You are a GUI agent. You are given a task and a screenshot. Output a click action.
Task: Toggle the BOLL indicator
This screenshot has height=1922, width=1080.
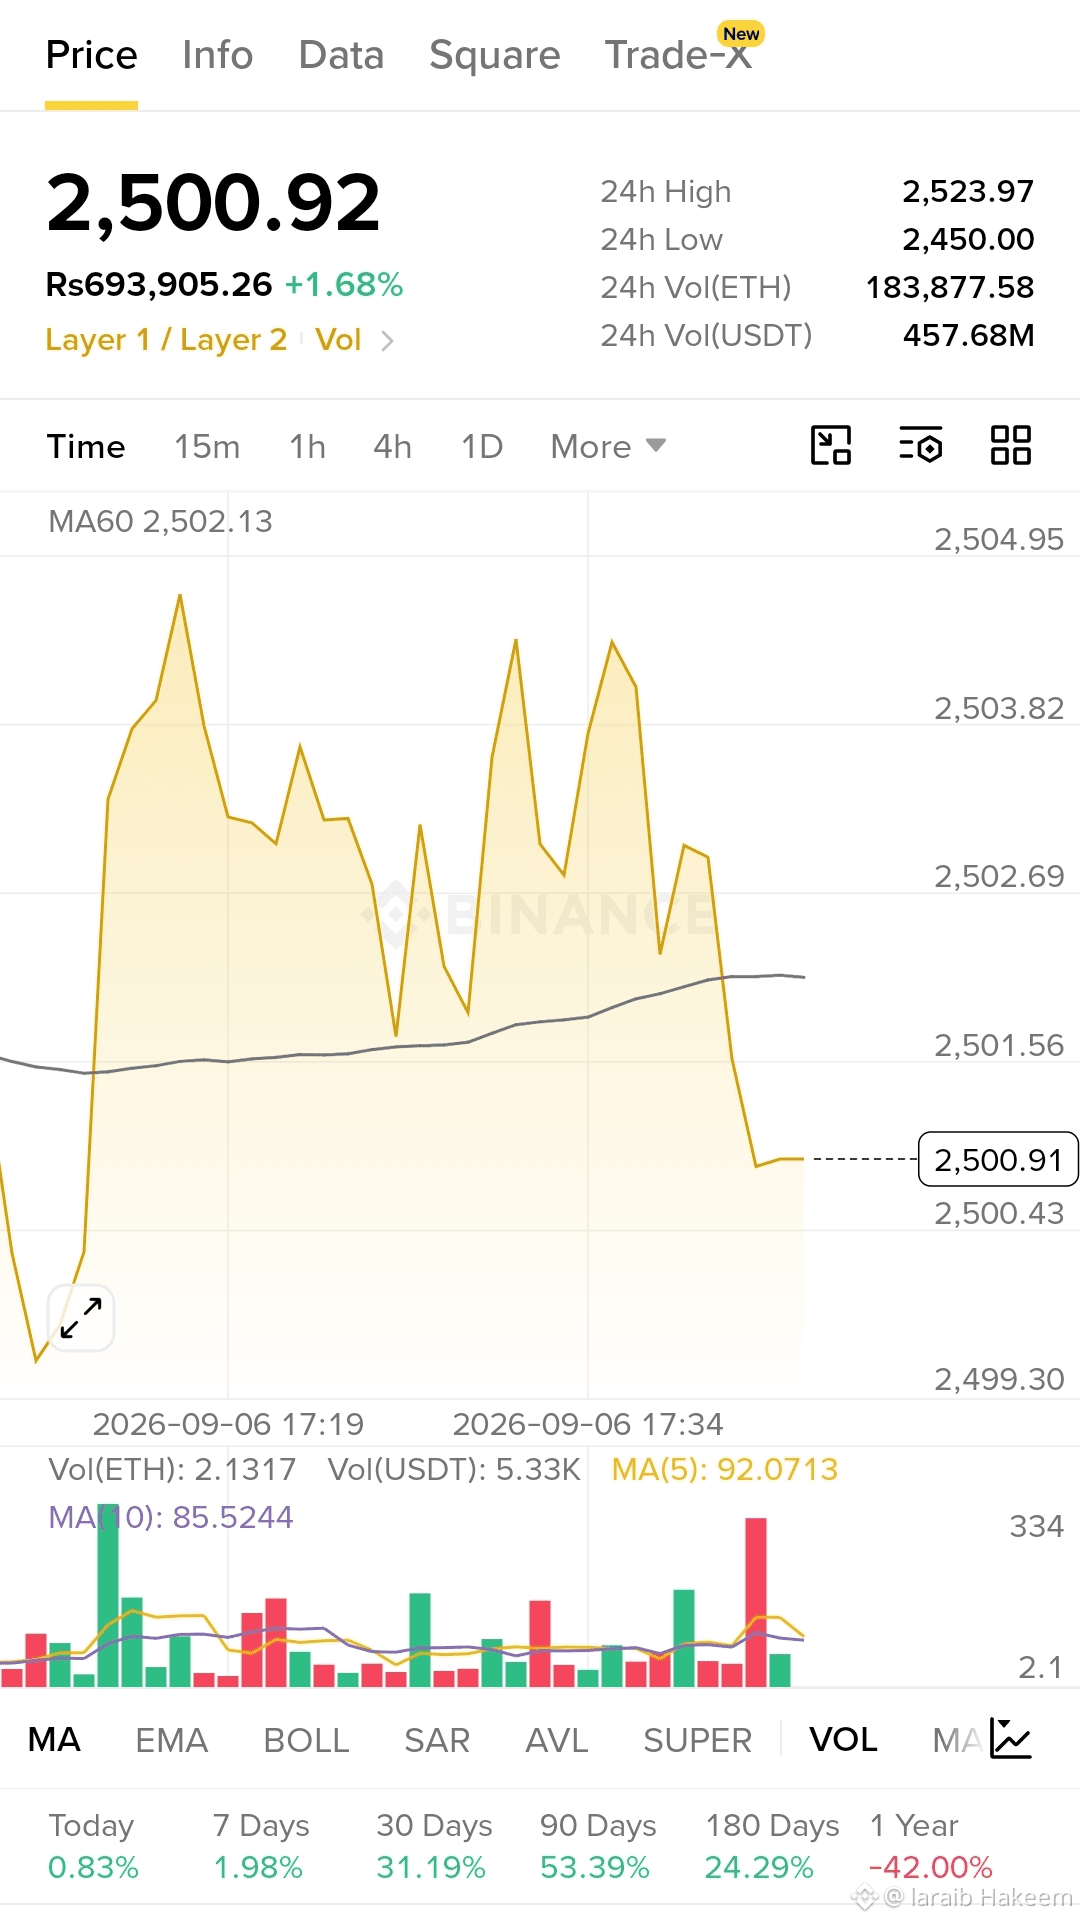(x=306, y=1740)
